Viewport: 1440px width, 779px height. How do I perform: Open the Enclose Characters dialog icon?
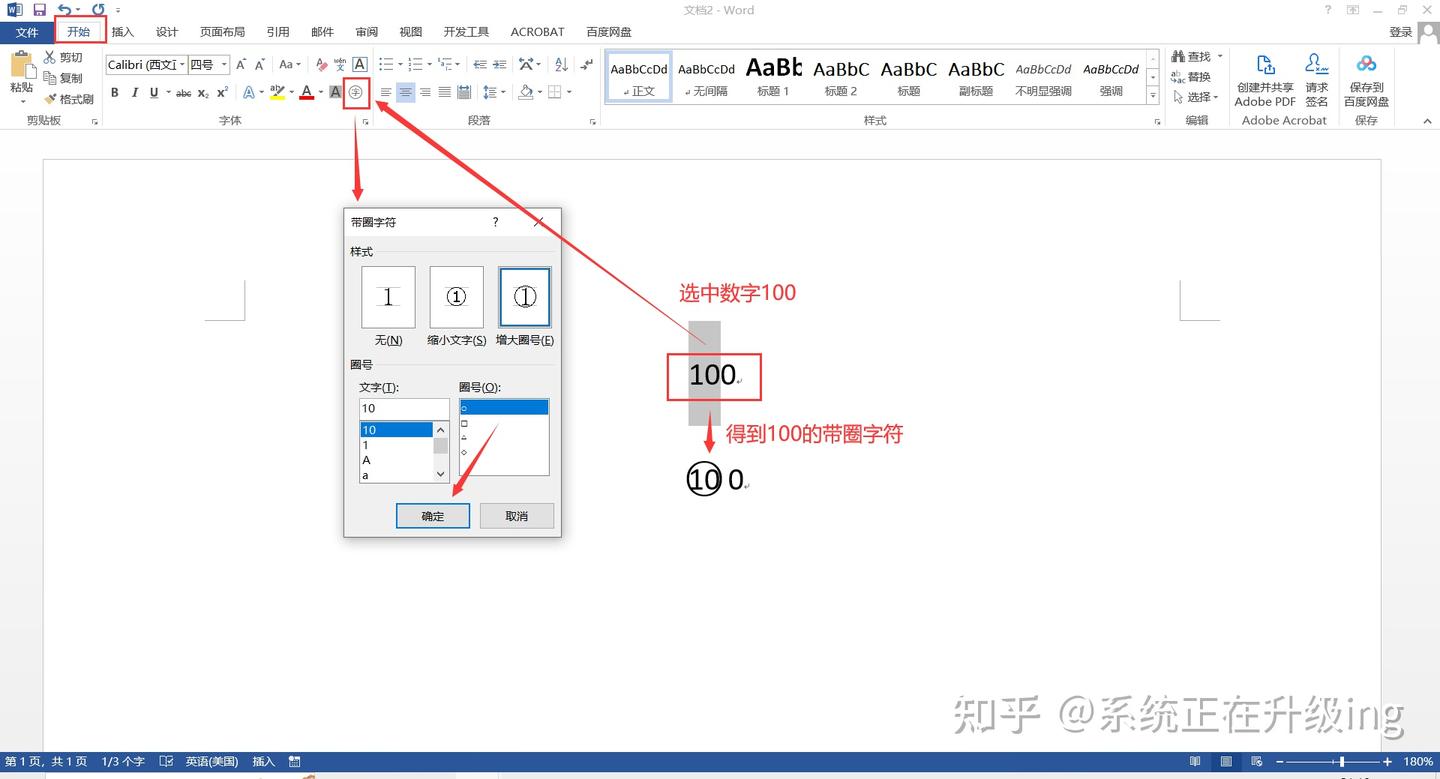pos(356,92)
